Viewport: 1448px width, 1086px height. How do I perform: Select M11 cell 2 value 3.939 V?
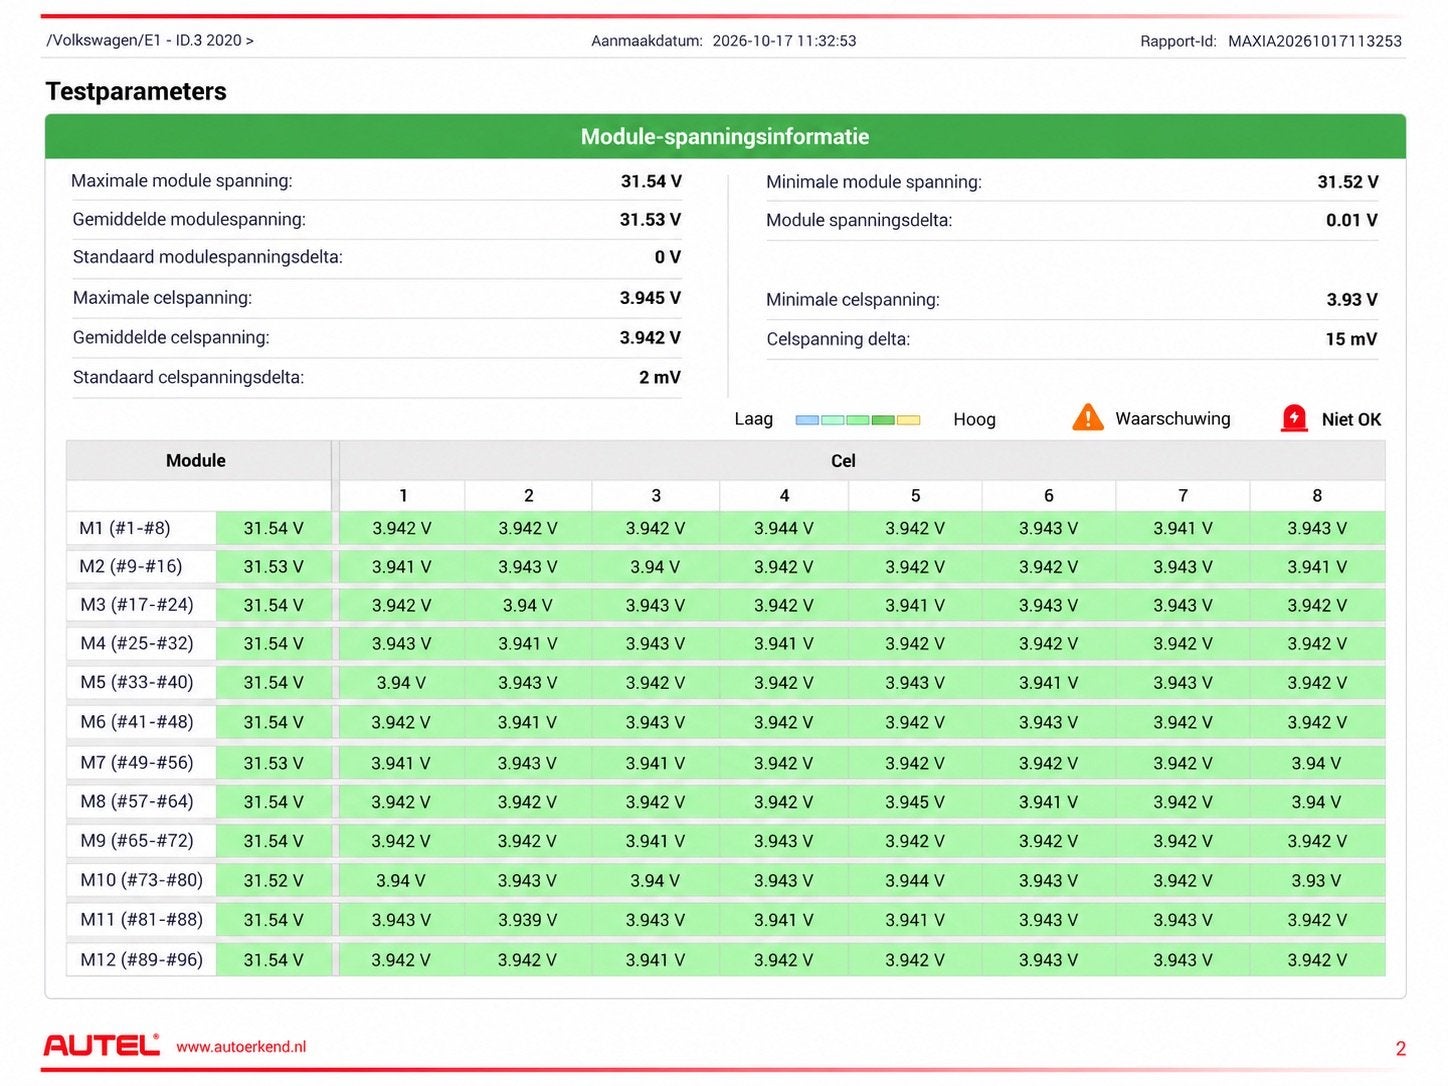[x=527, y=920]
